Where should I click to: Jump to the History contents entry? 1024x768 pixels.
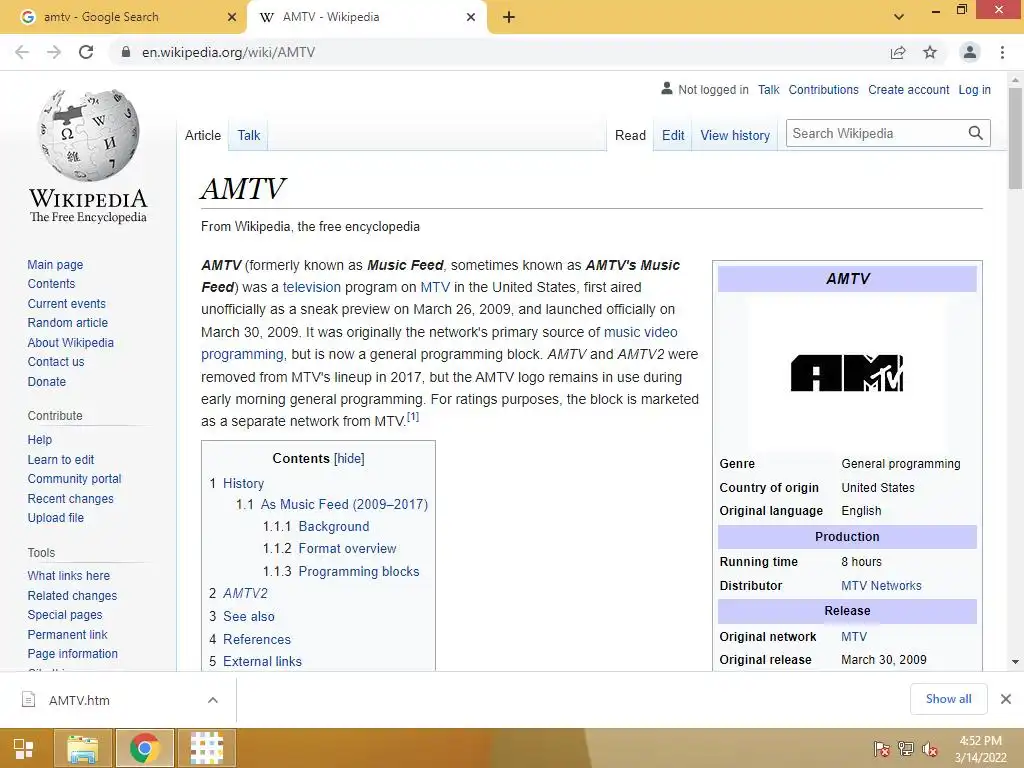[243, 483]
